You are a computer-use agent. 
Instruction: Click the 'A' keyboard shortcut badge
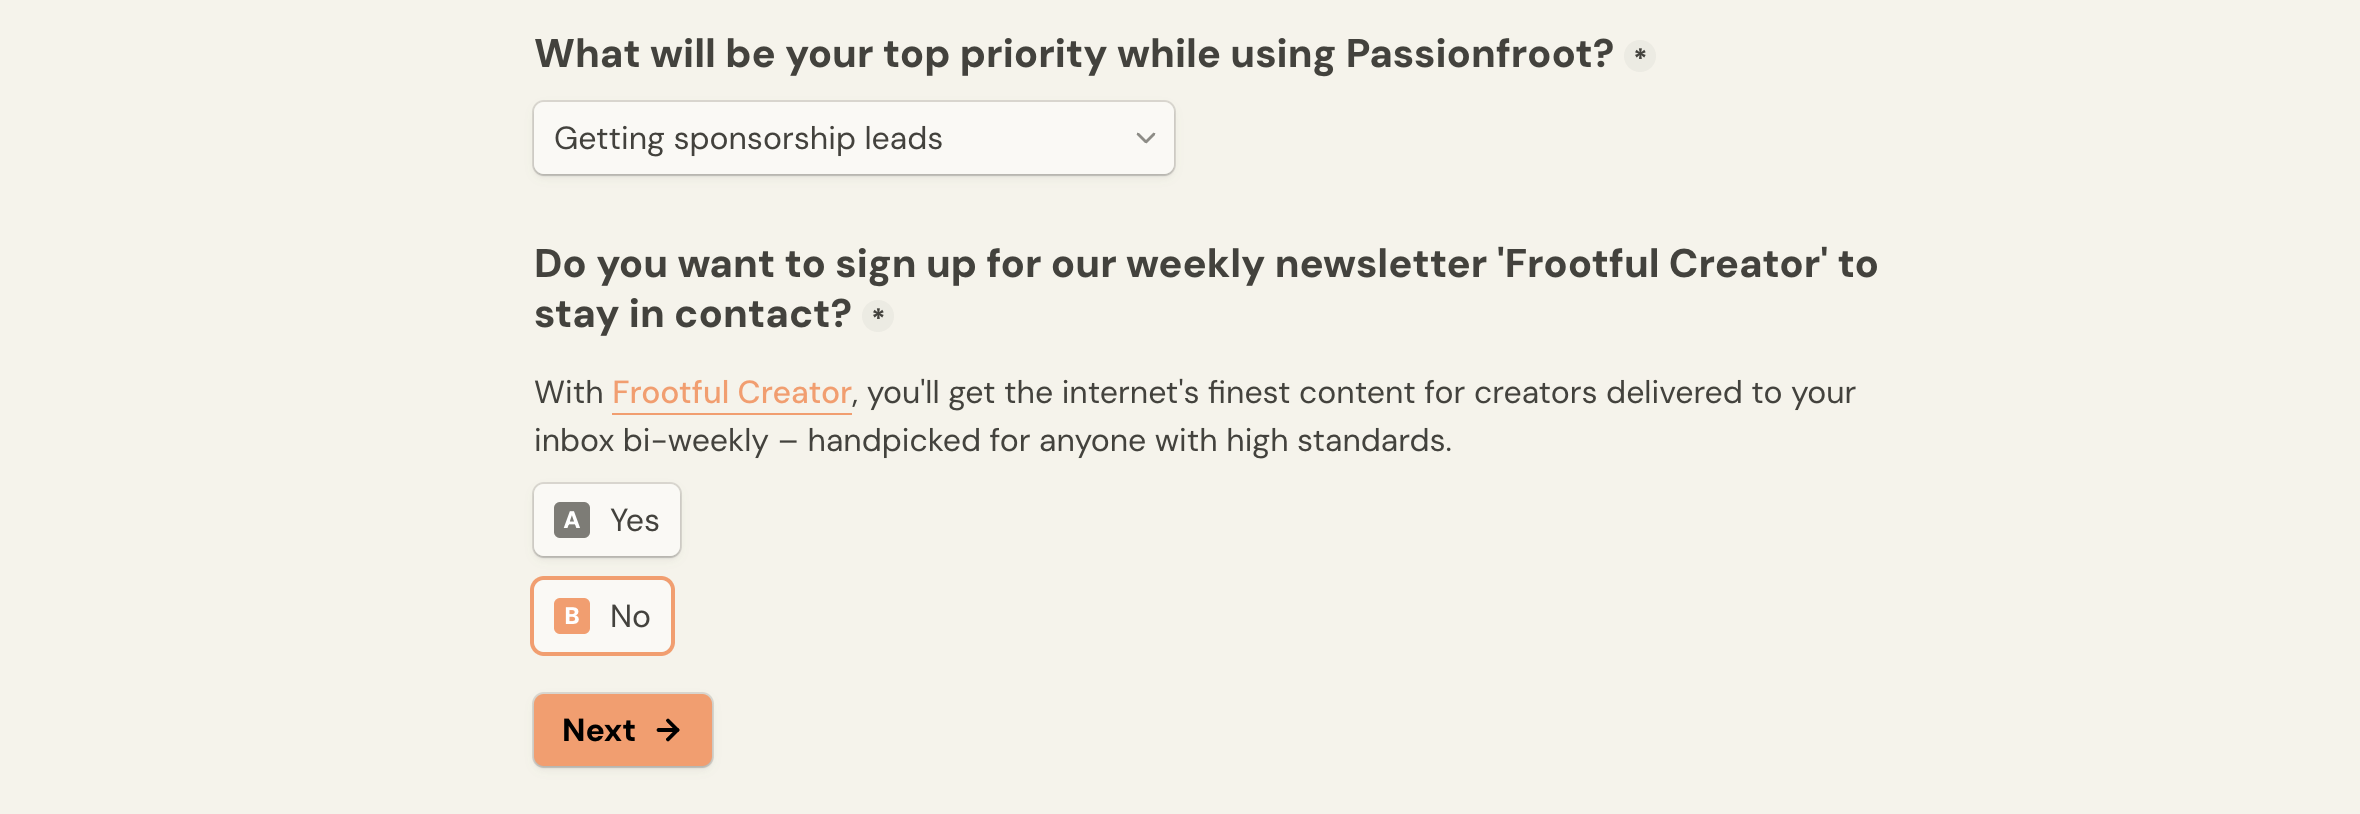pyautogui.click(x=570, y=520)
